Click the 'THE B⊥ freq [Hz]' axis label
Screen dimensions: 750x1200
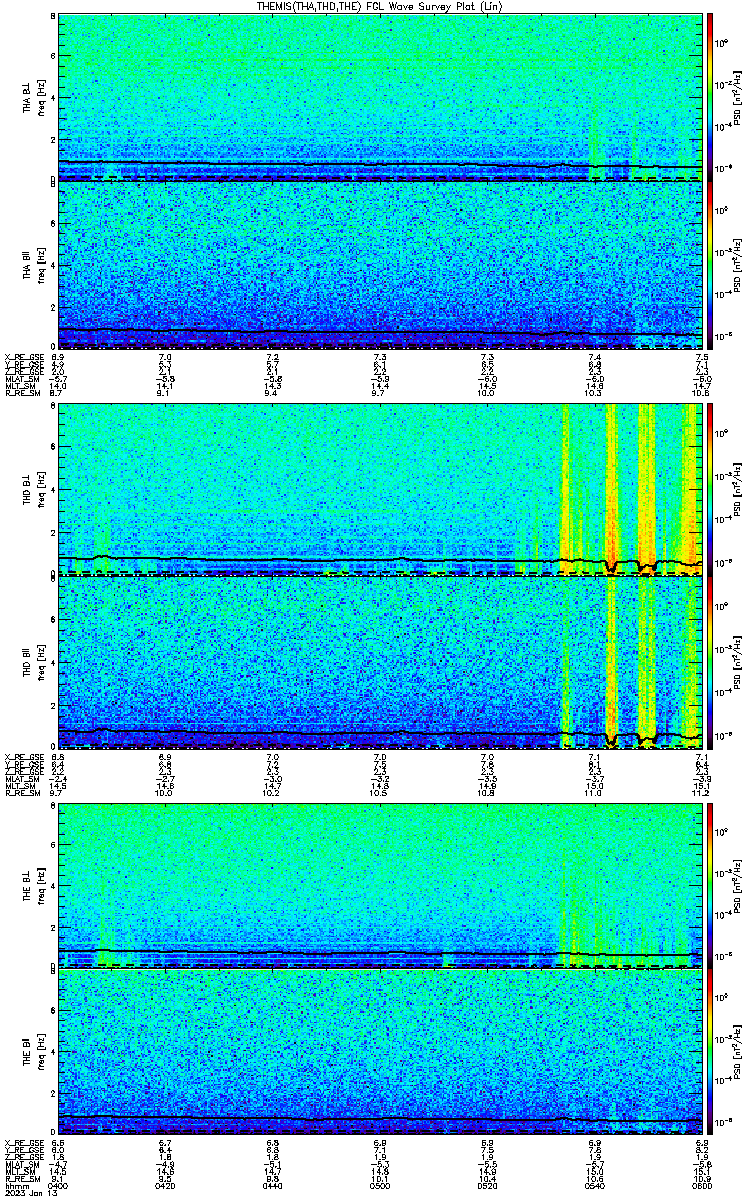34,884
